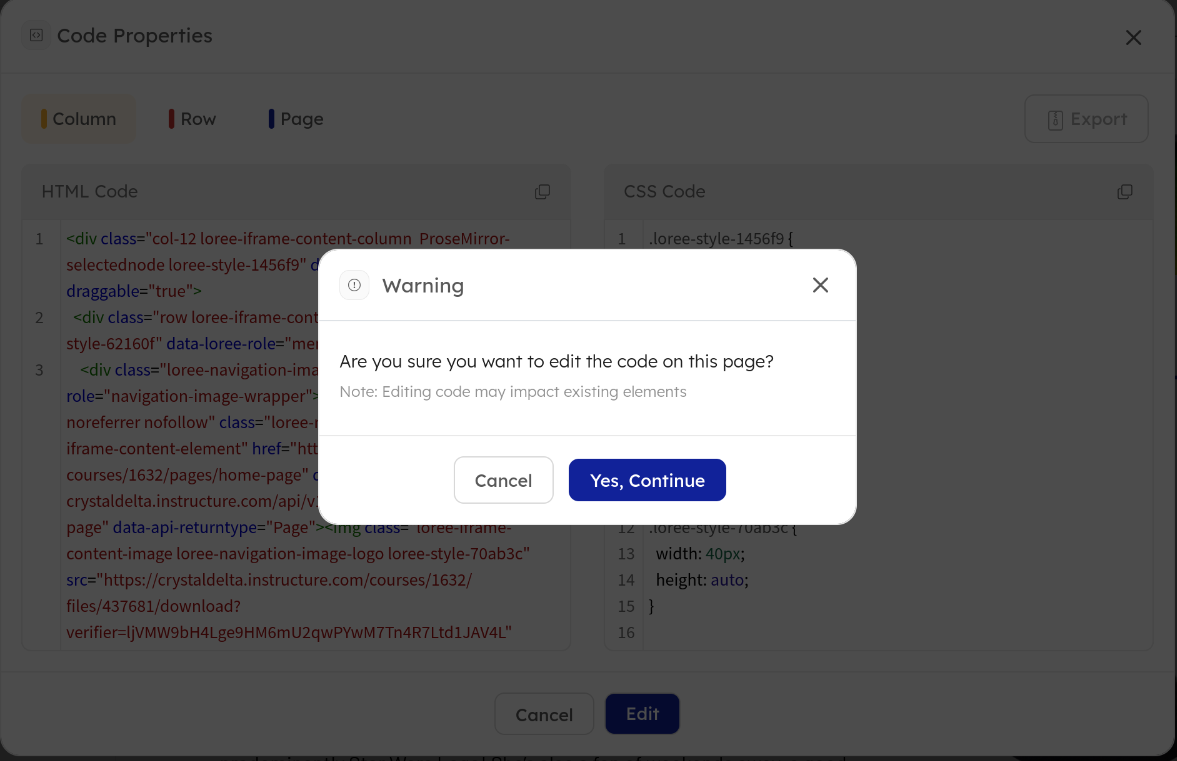Copy the CSS Code panel contents
This screenshot has width=1177, height=761.
(x=1125, y=191)
